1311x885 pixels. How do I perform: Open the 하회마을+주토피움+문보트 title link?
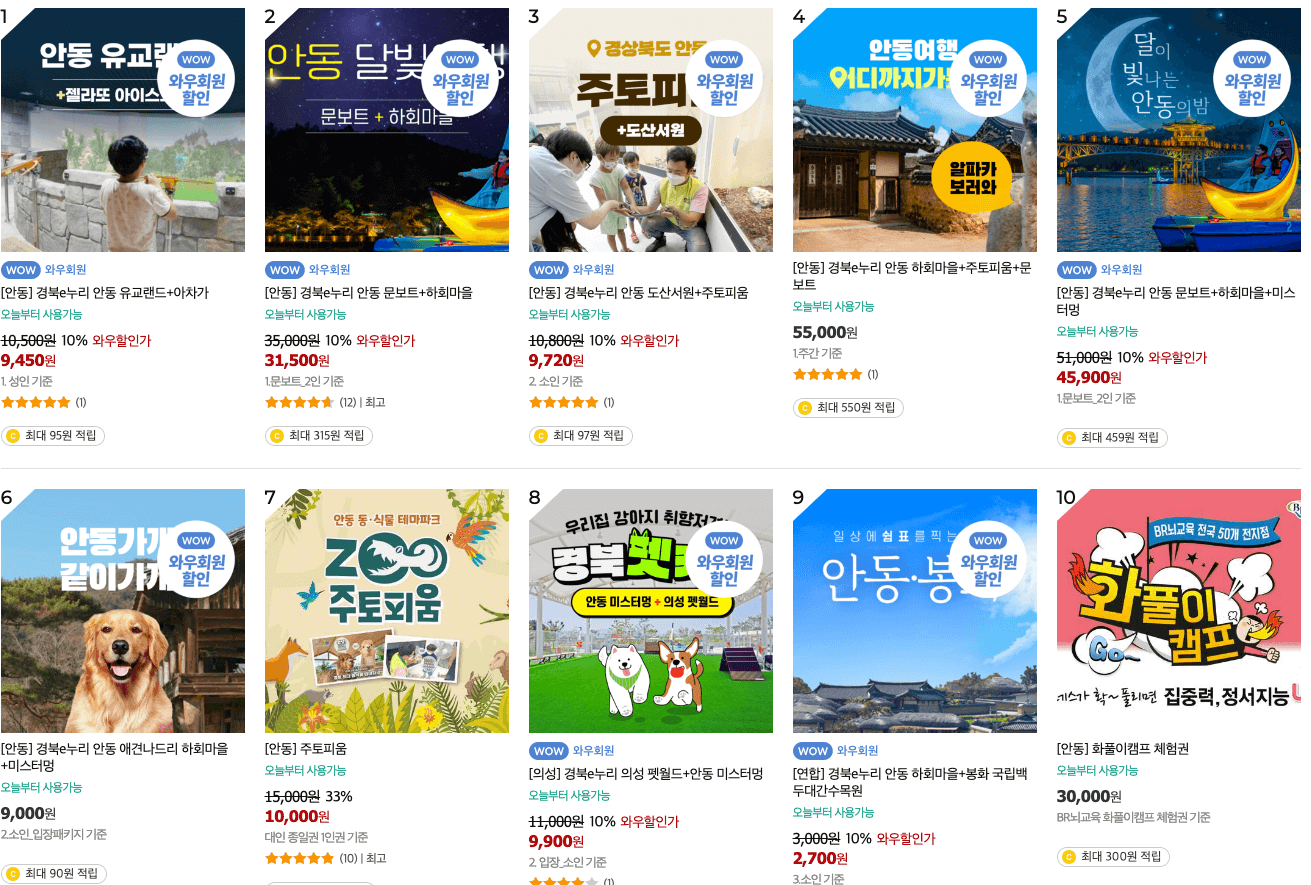[911, 276]
